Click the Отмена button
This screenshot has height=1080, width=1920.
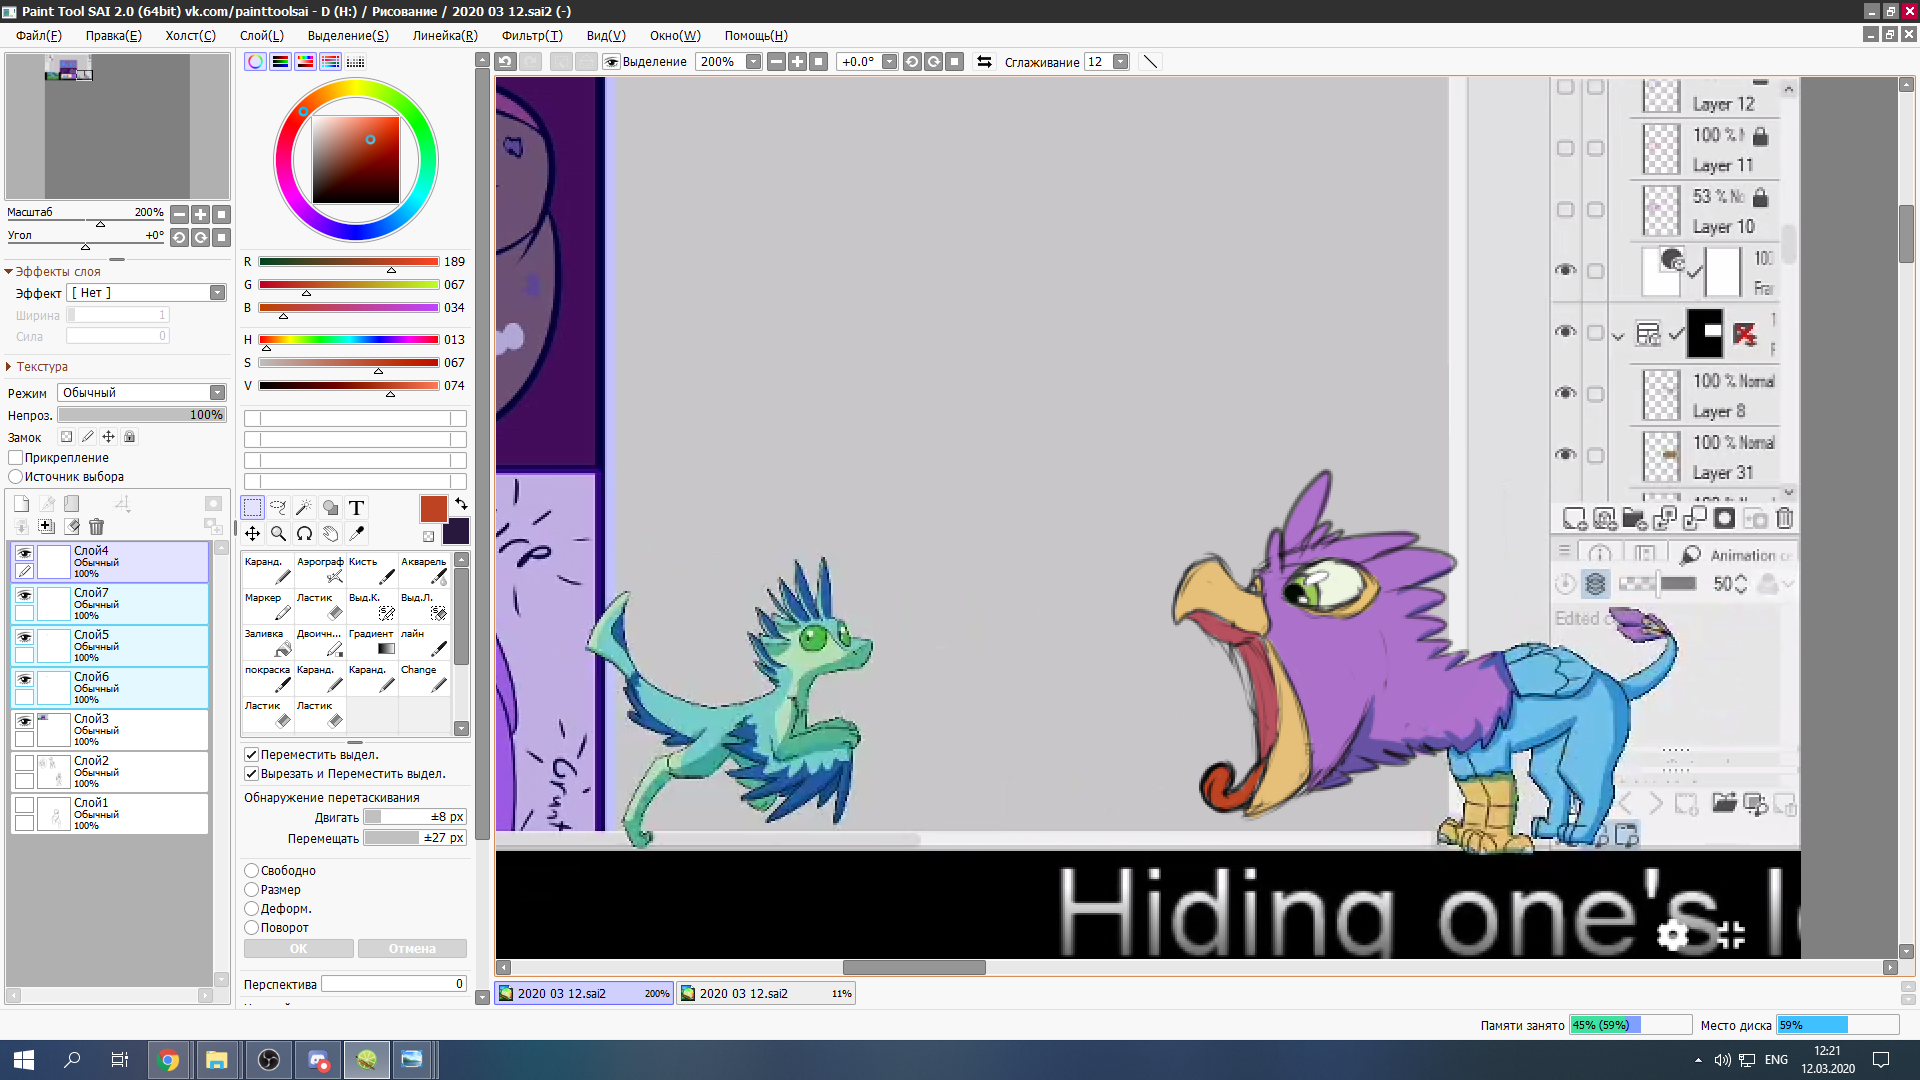click(412, 949)
